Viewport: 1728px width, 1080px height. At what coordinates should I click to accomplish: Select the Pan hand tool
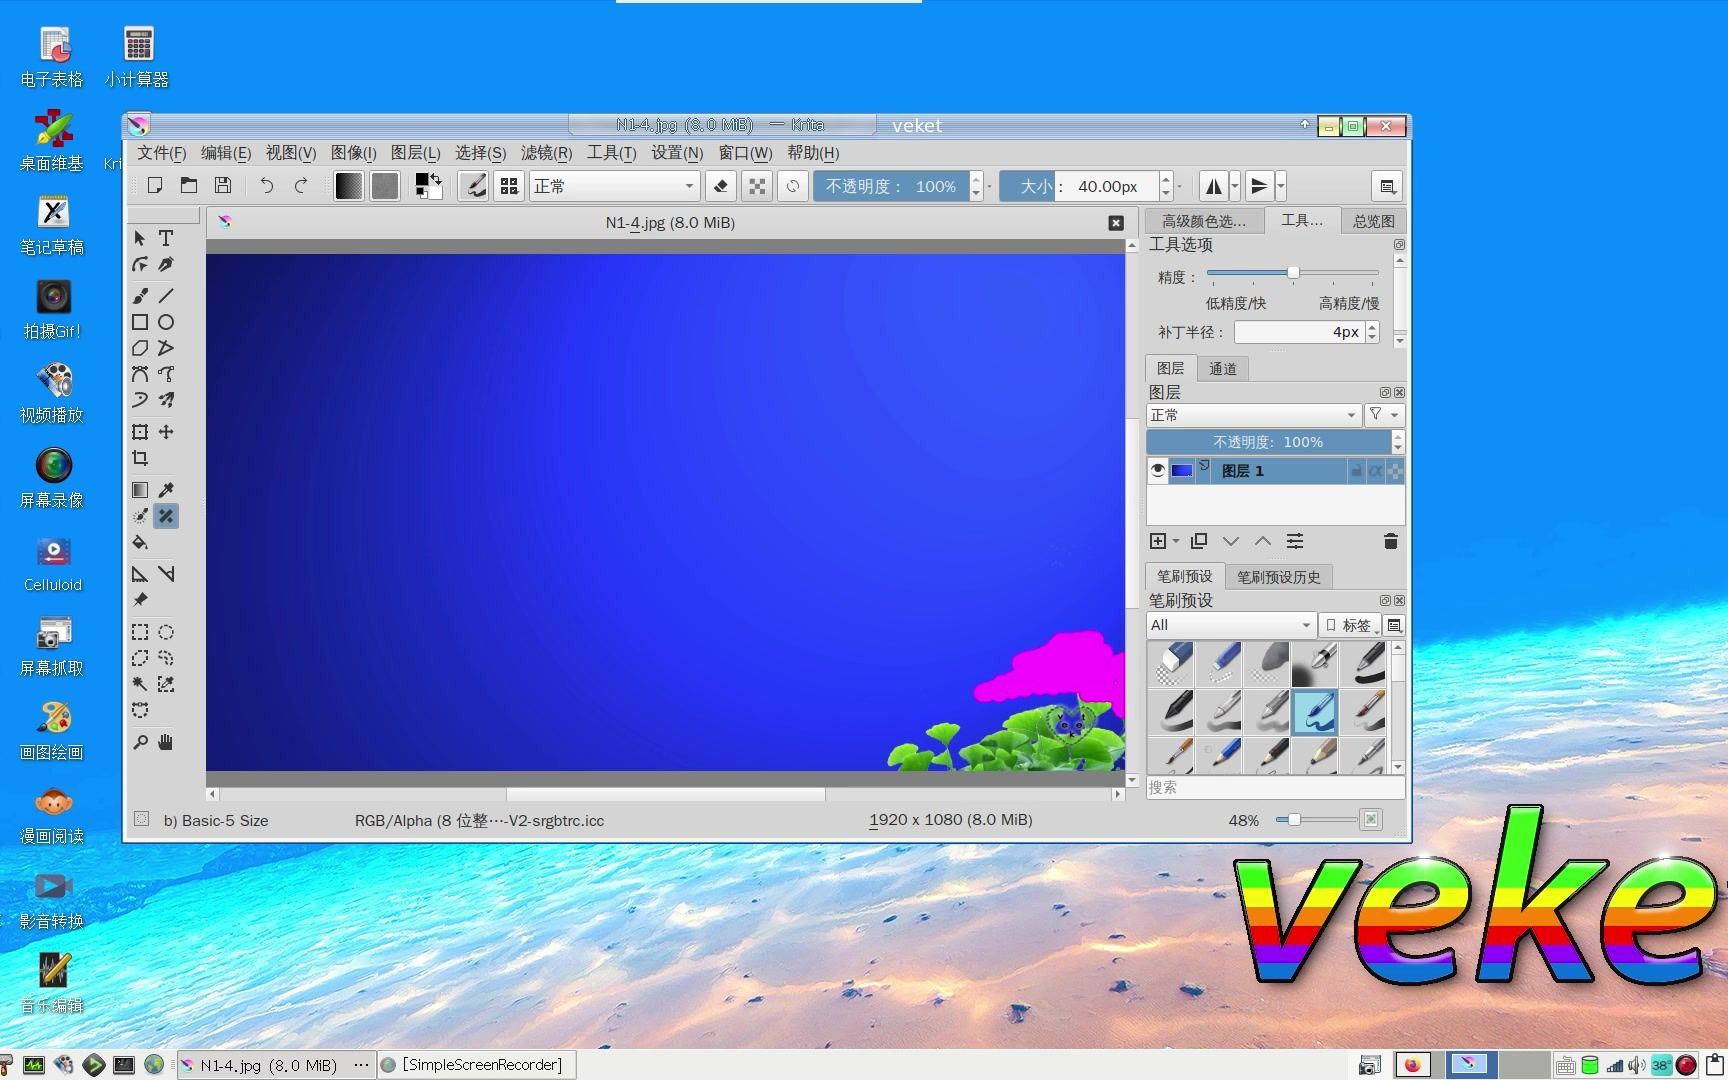[166, 742]
